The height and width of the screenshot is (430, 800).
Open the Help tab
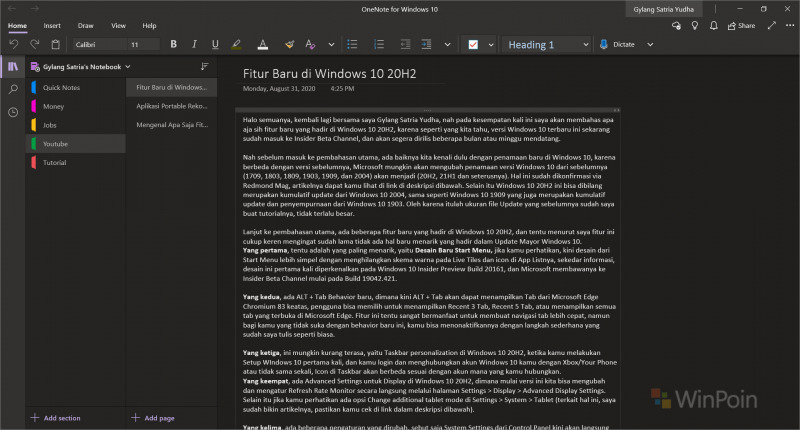point(149,26)
